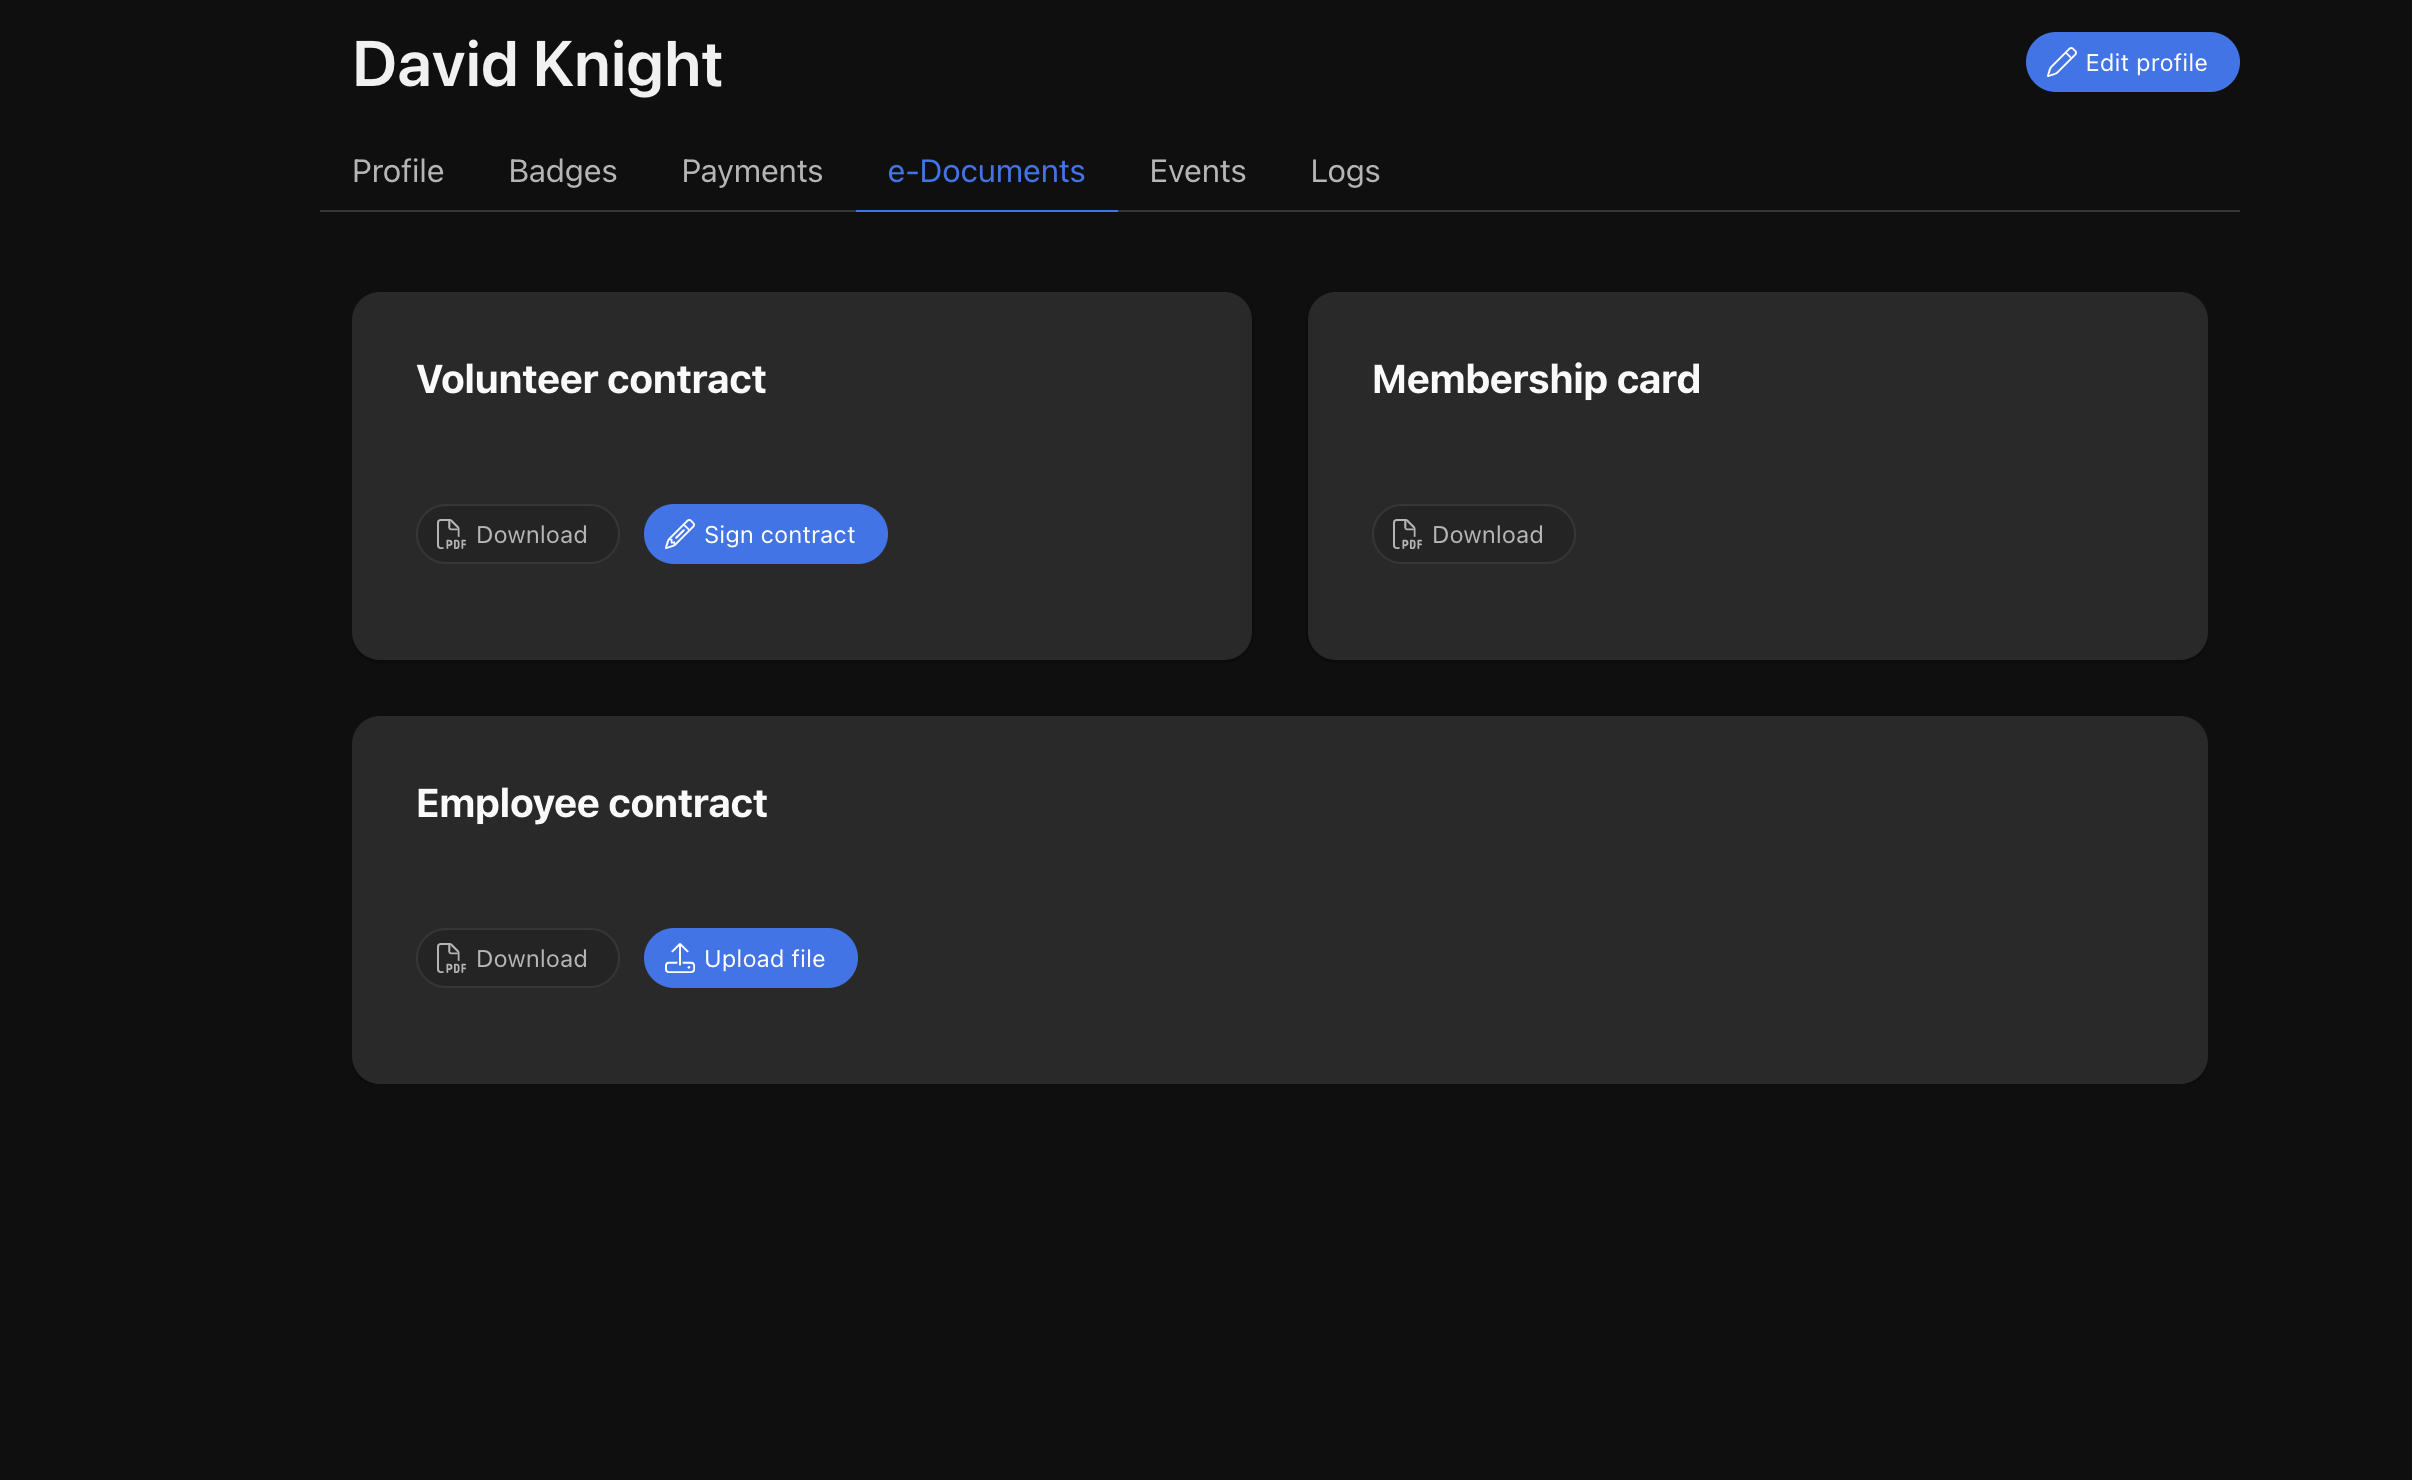View the Logs tab
The height and width of the screenshot is (1480, 2412).
(x=1344, y=171)
